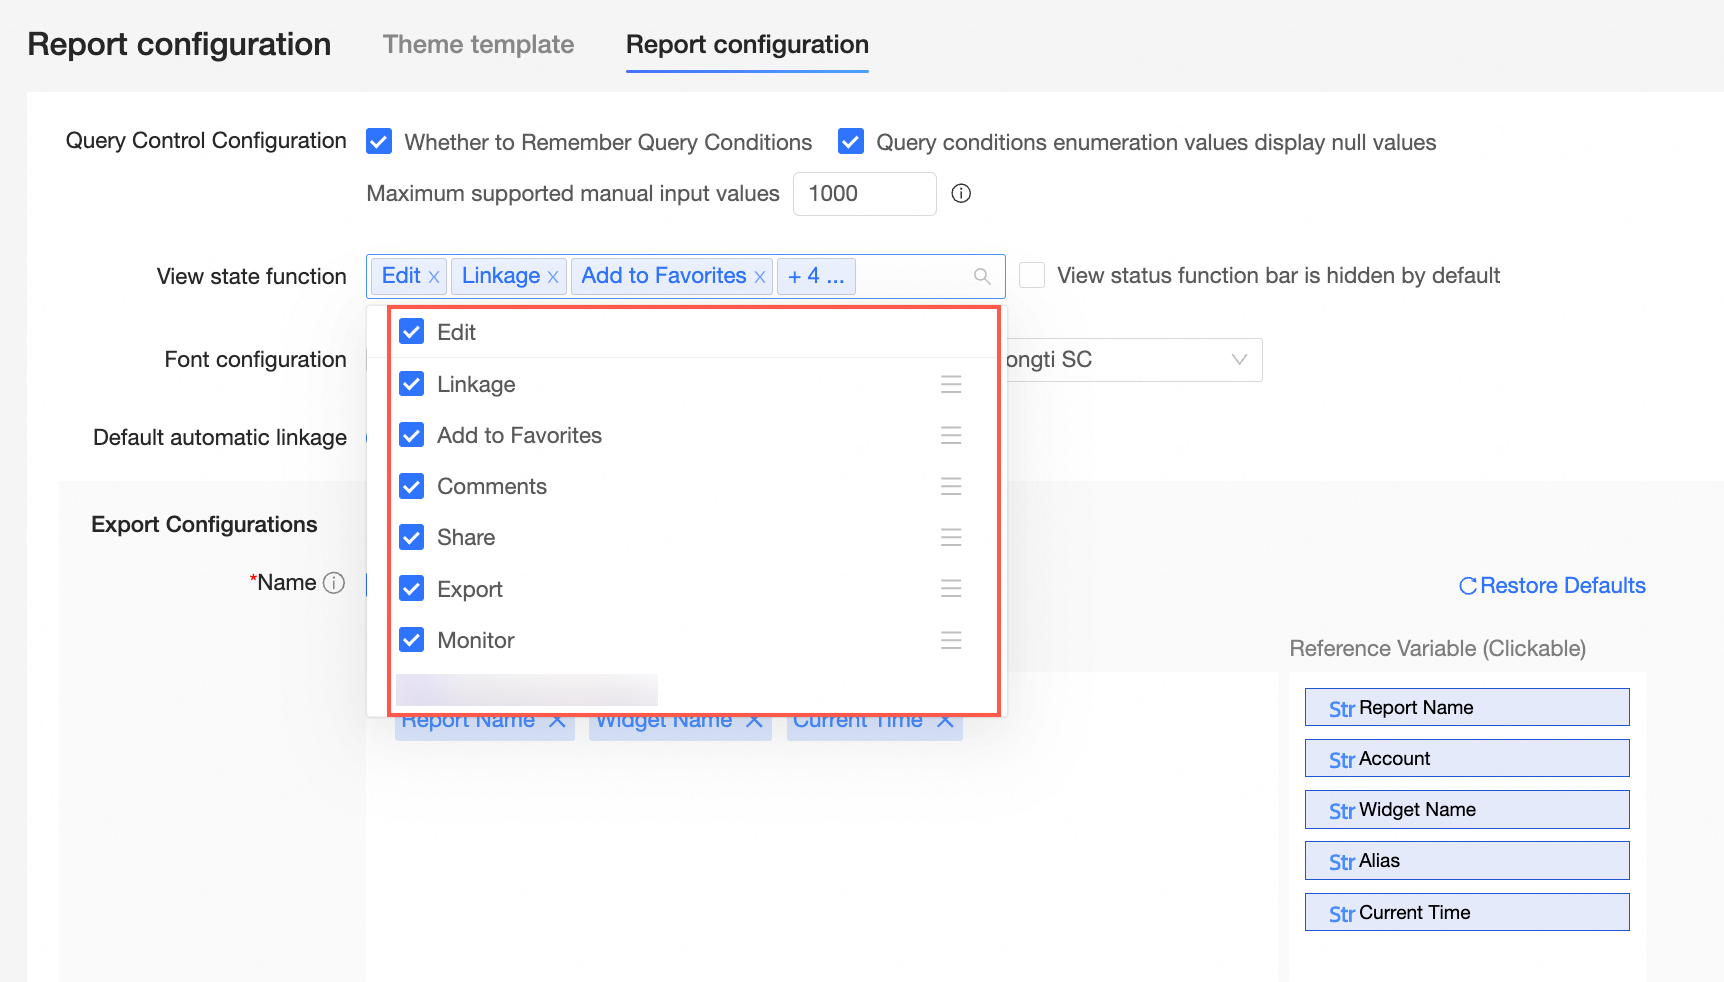
Task: Remove the Linkage tag in the selector
Action: (x=553, y=277)
